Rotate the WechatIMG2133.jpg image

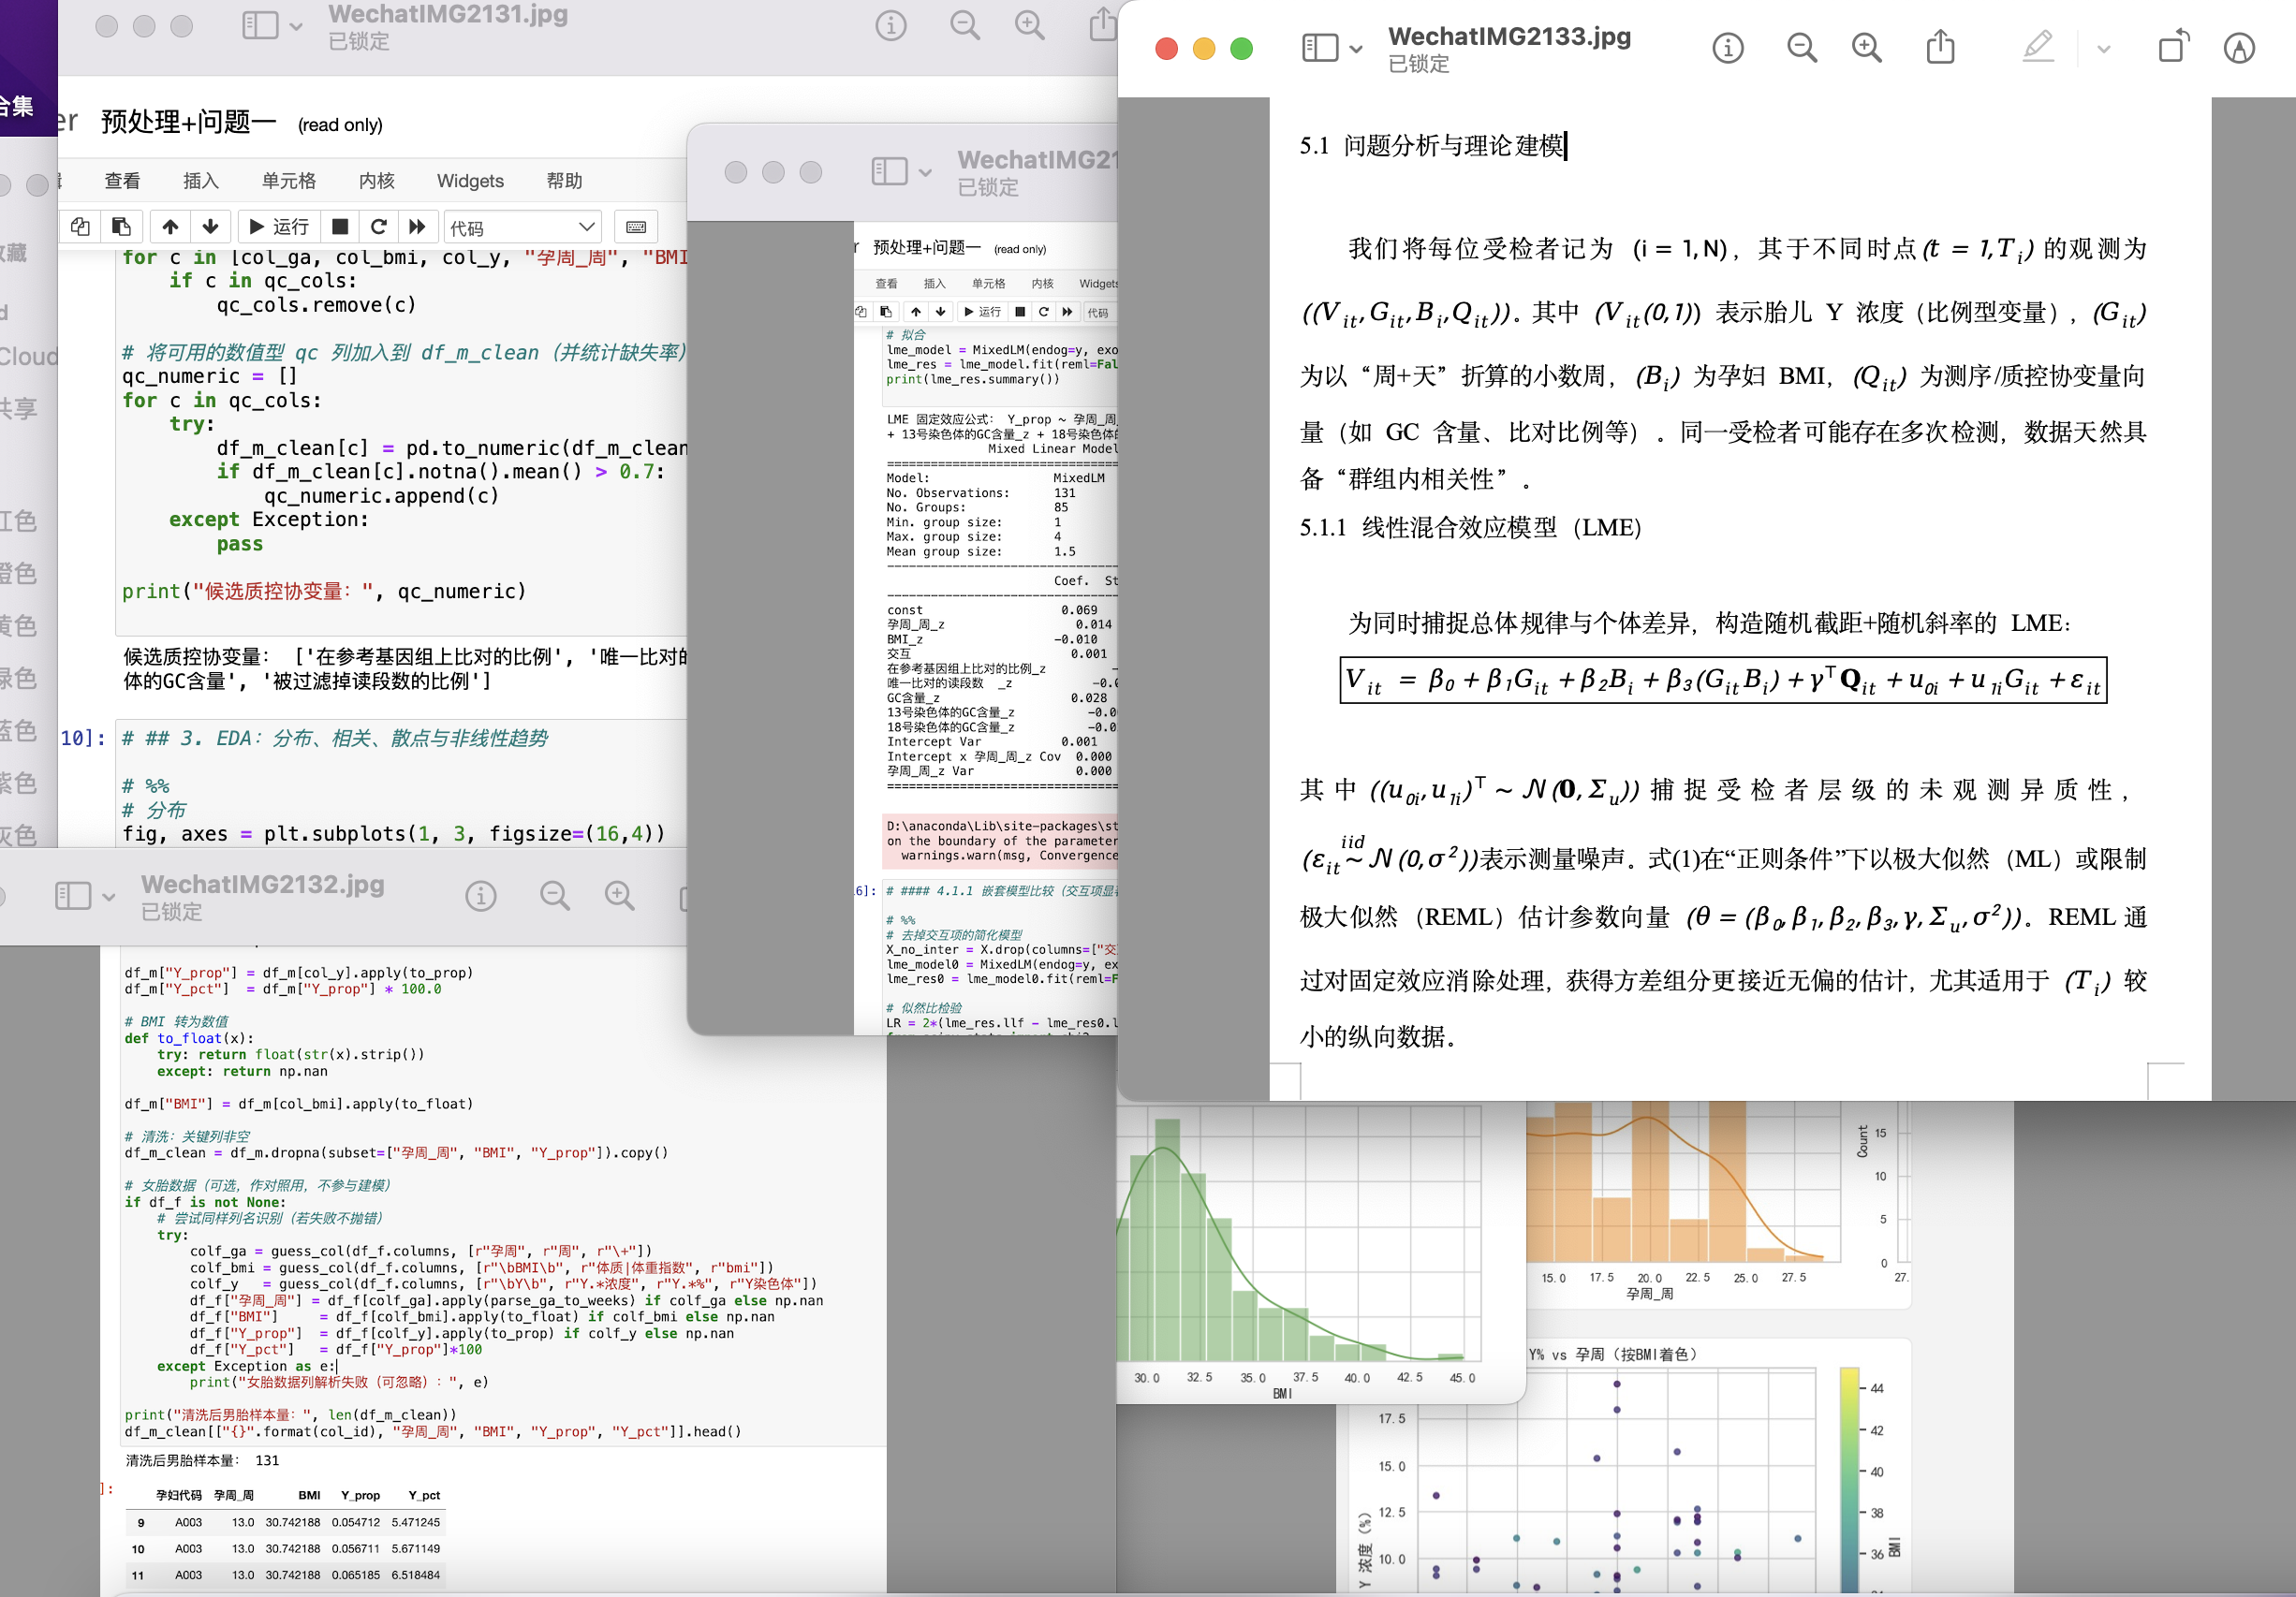pos(2173,46)
